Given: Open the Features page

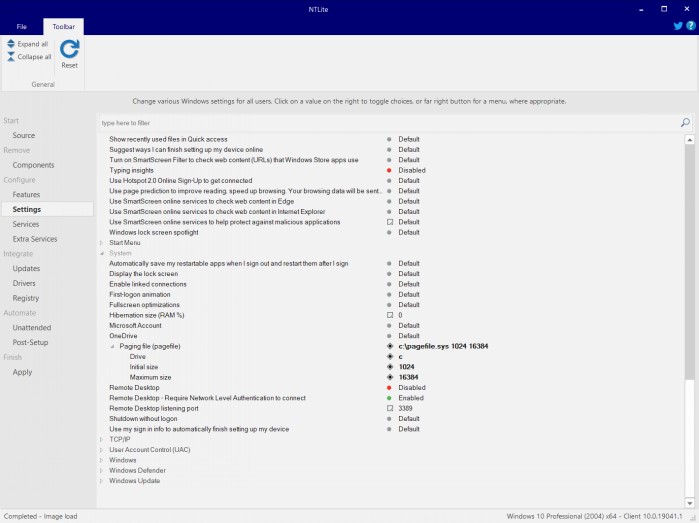Looking at the screenshot, I should 26,194.
